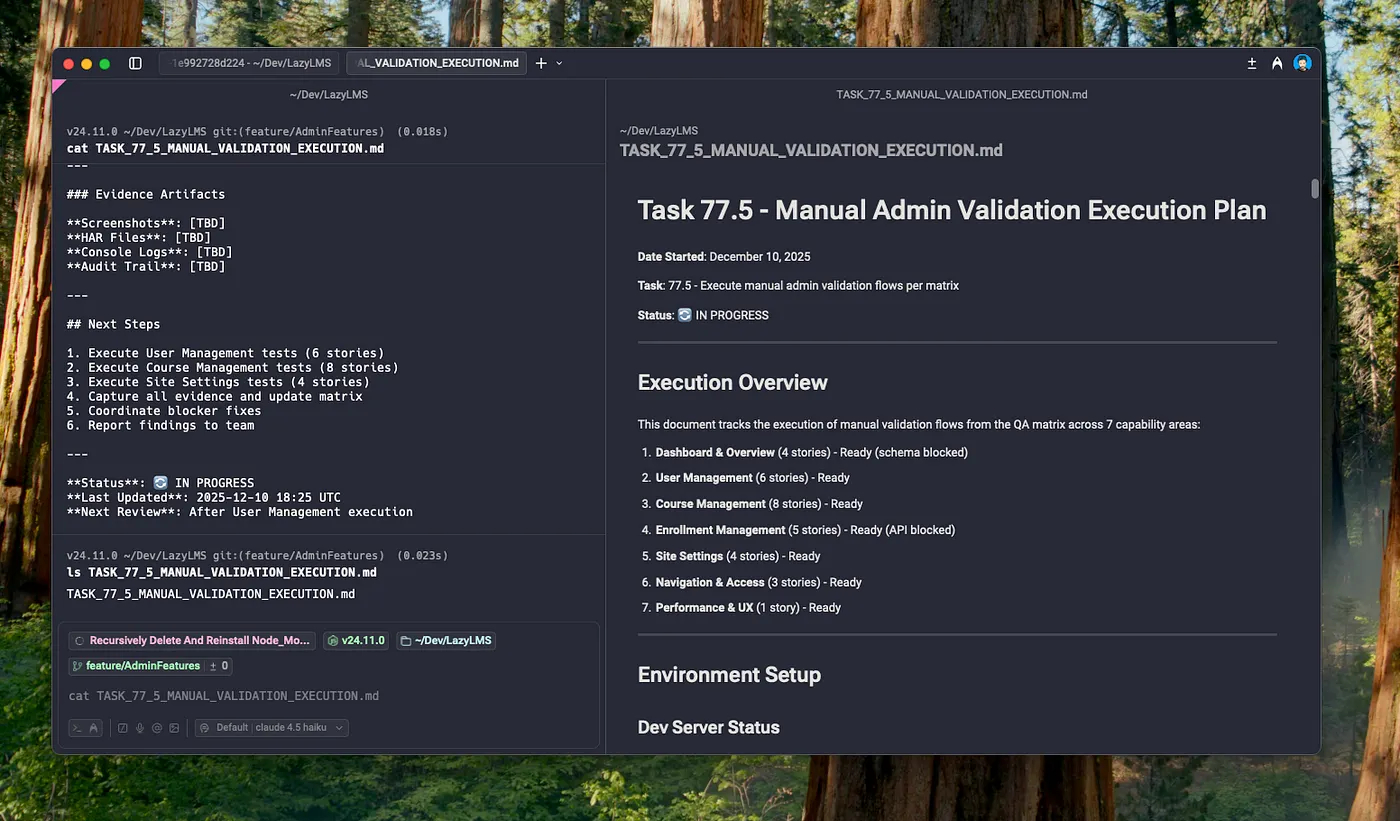Screen dimensions: 1400x821
Task: Click the slash commands icon in input bar
Action: pos(123,728)
